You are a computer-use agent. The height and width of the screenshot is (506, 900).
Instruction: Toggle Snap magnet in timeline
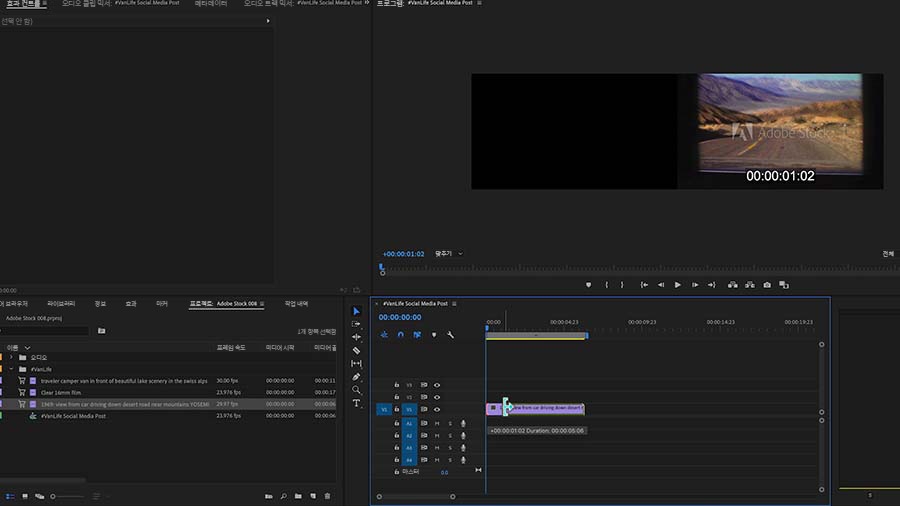401,334
